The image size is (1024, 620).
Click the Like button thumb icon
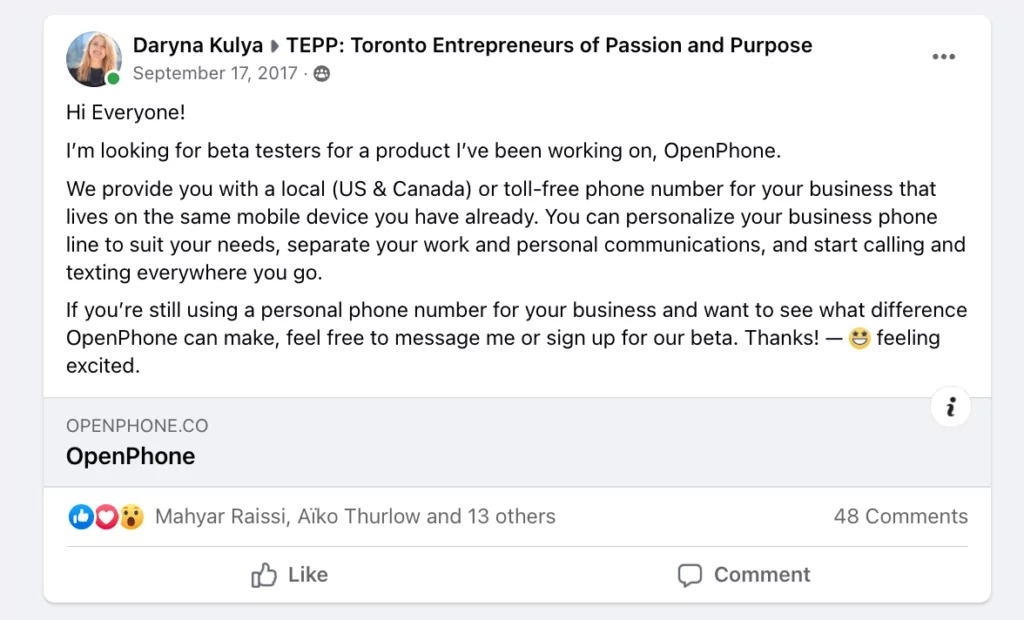[264, 575]
